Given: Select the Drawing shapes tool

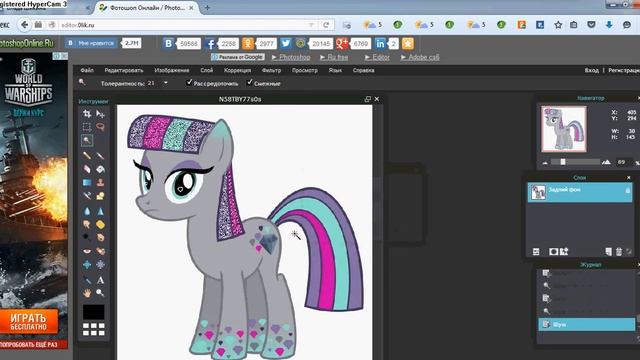Looking at the screenshot, I should pyautogui.click(x=100, y=196).
